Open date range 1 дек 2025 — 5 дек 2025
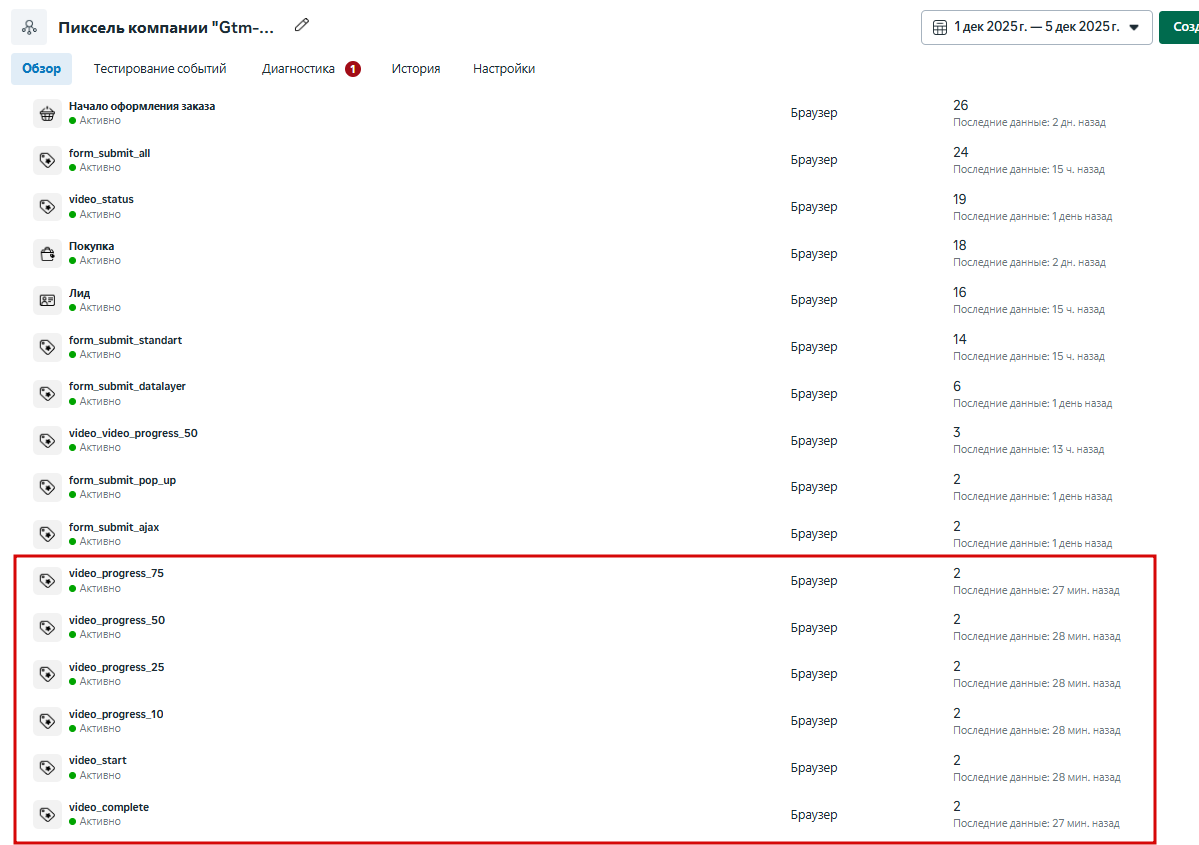This screenshot has width=1199, height=845. (x=1036, y=28)
